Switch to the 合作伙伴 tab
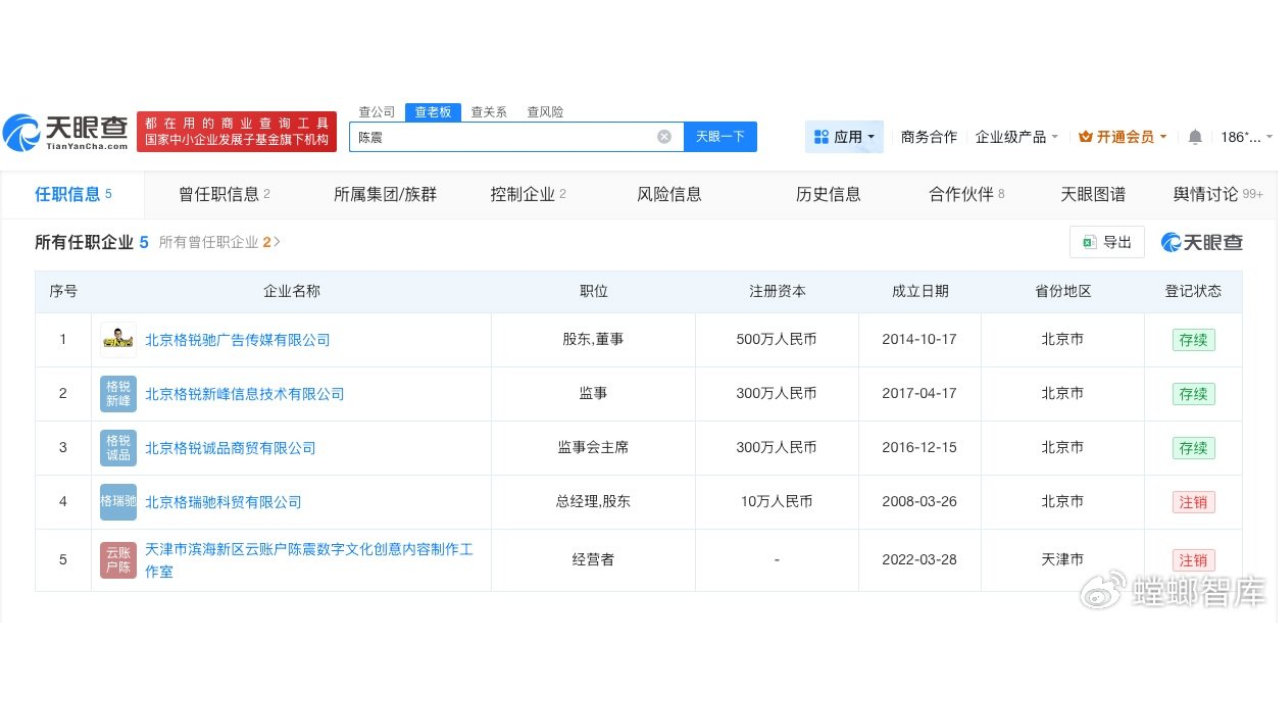 click(966, 194)
